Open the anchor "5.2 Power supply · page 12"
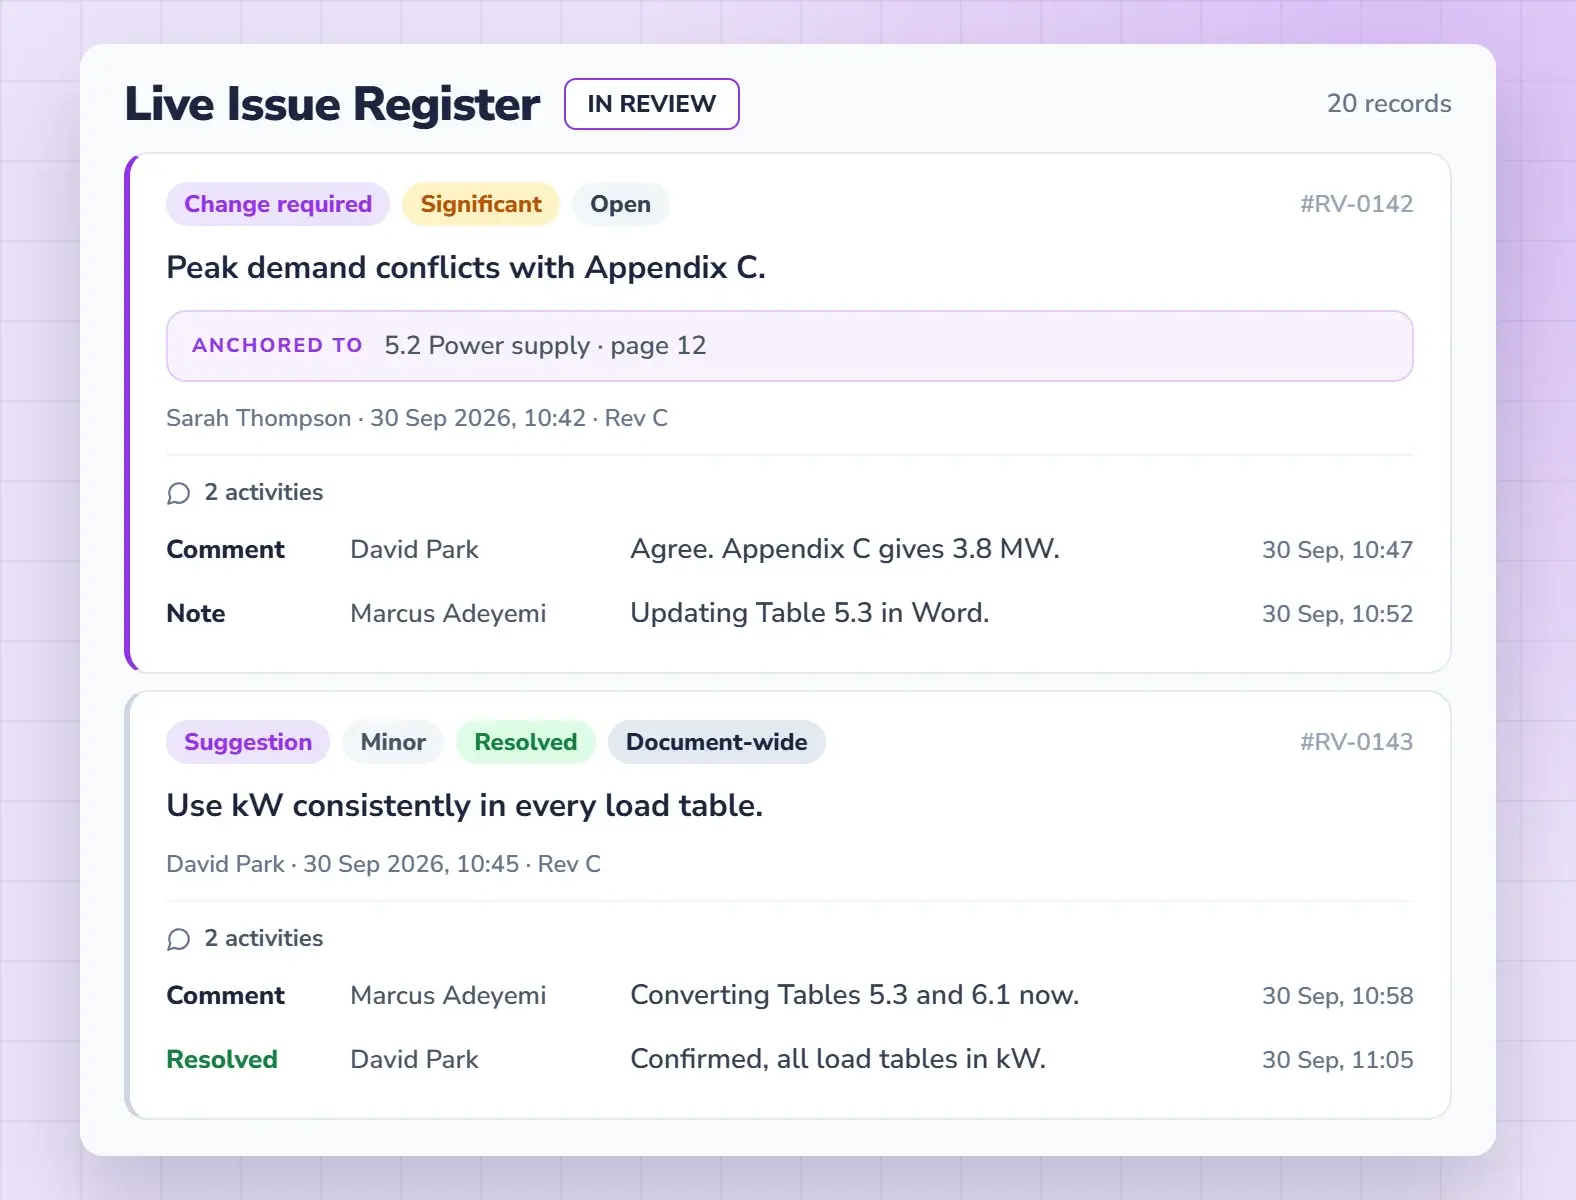 789,346
